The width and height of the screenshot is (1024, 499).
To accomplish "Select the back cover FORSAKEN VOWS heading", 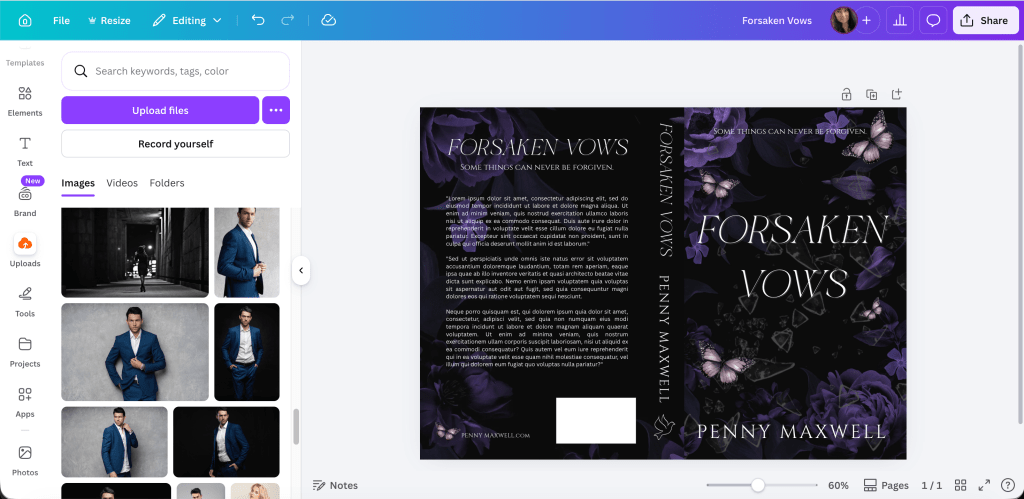I will (537, 147).
